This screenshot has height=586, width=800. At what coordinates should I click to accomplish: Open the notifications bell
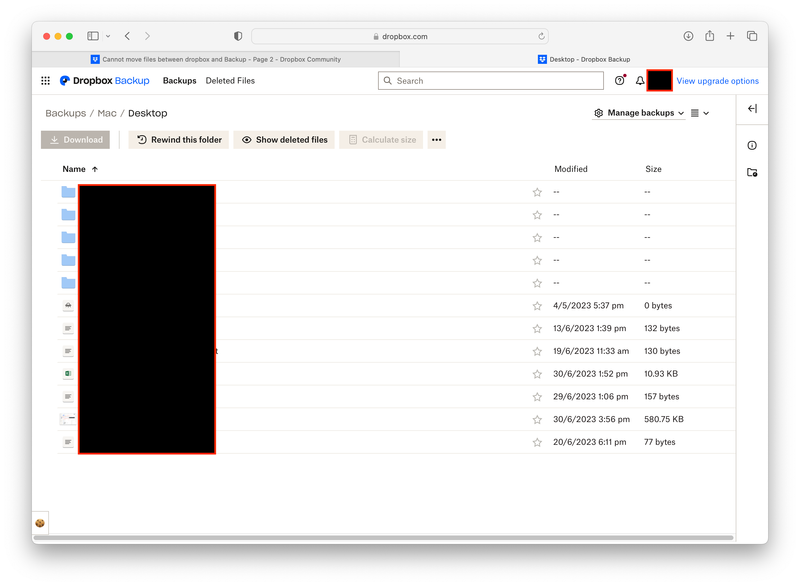tap(640, 81)
